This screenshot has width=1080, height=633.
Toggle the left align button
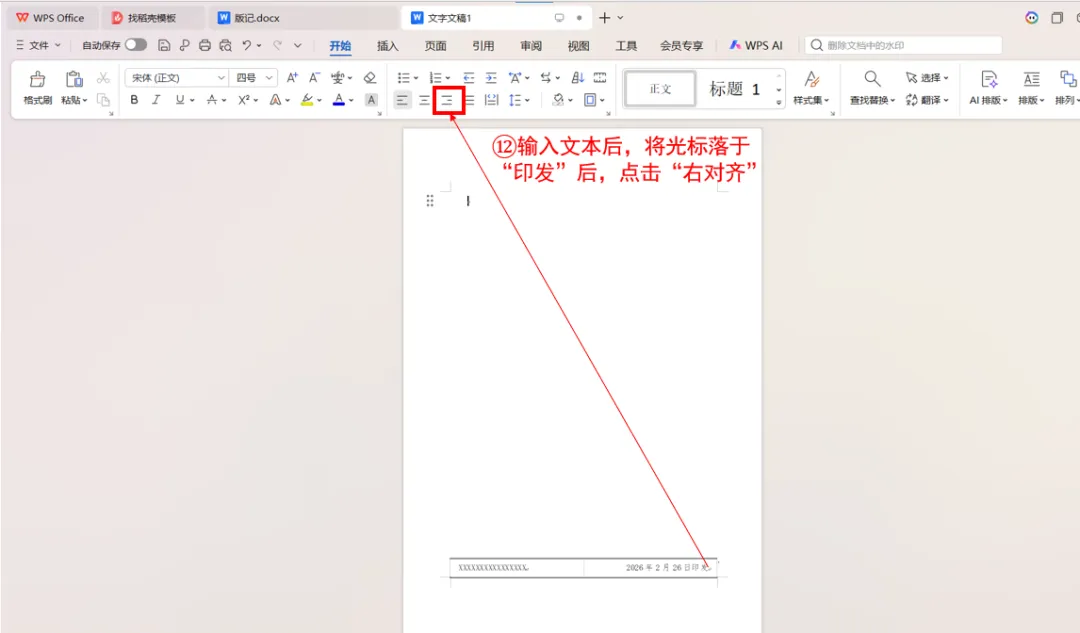(x=402, y=101)
